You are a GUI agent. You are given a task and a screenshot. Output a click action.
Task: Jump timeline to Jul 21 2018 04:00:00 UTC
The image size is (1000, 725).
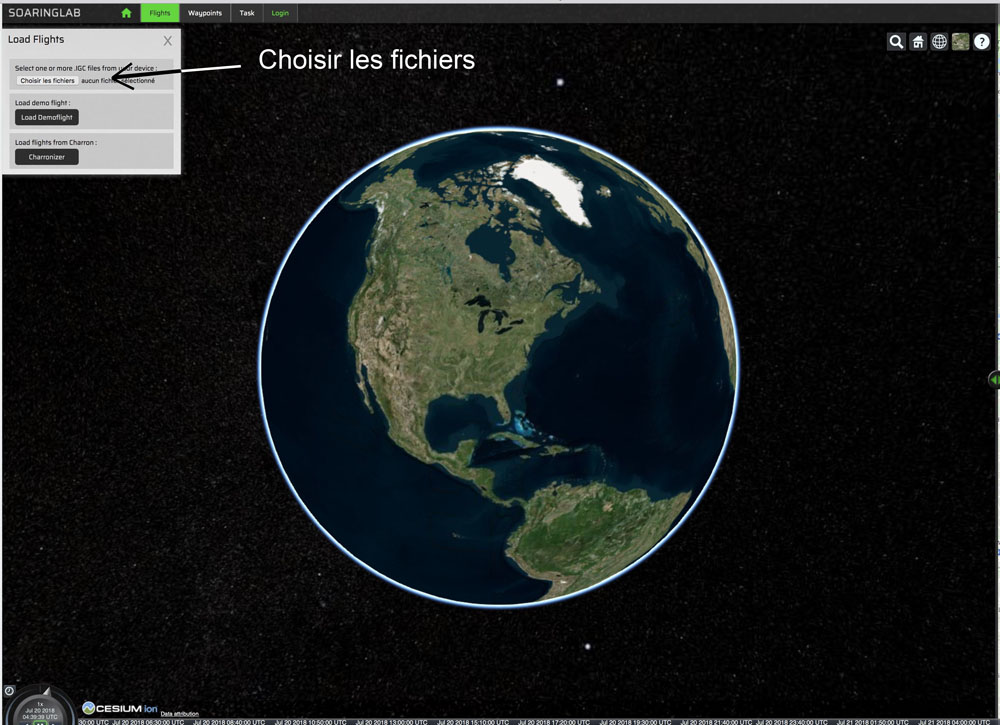pos(954,722)
